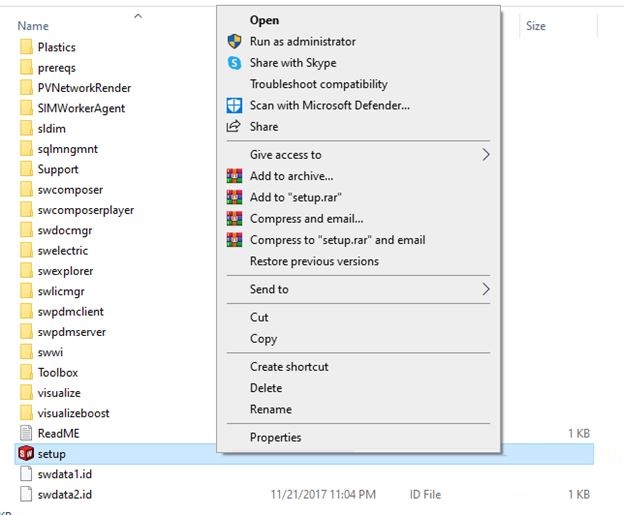Click the Run as administrator shield icon
Viewport: 624px width, 515px height.
[234, 41]
